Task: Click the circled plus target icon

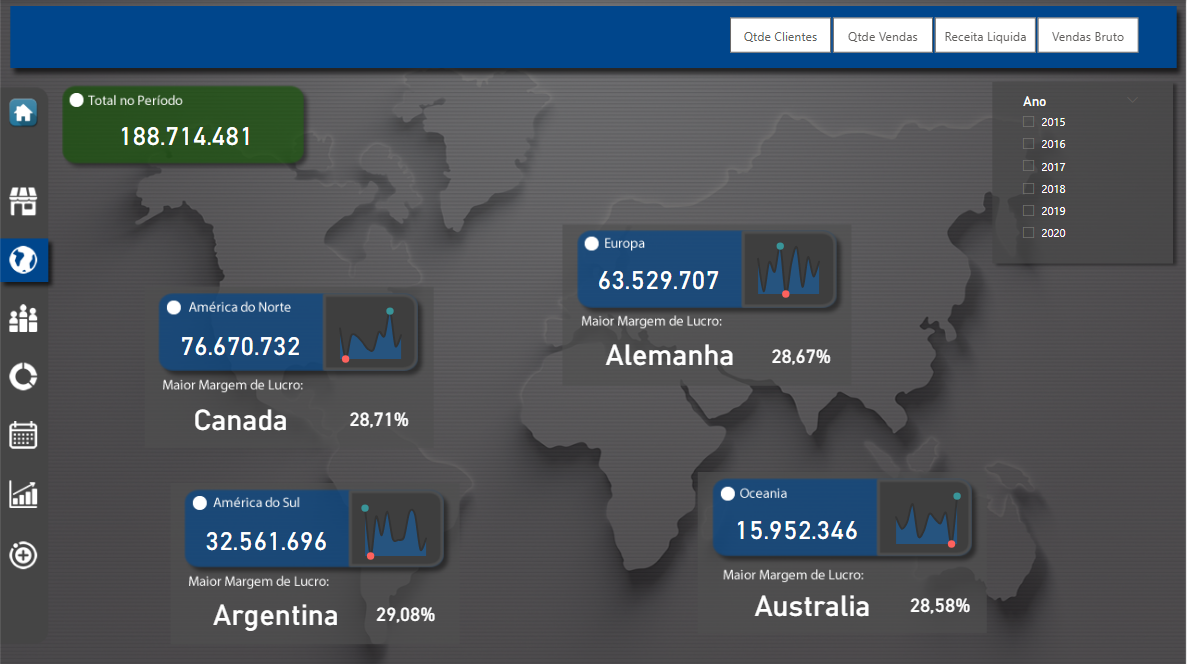Action: [x=23, y=554]
